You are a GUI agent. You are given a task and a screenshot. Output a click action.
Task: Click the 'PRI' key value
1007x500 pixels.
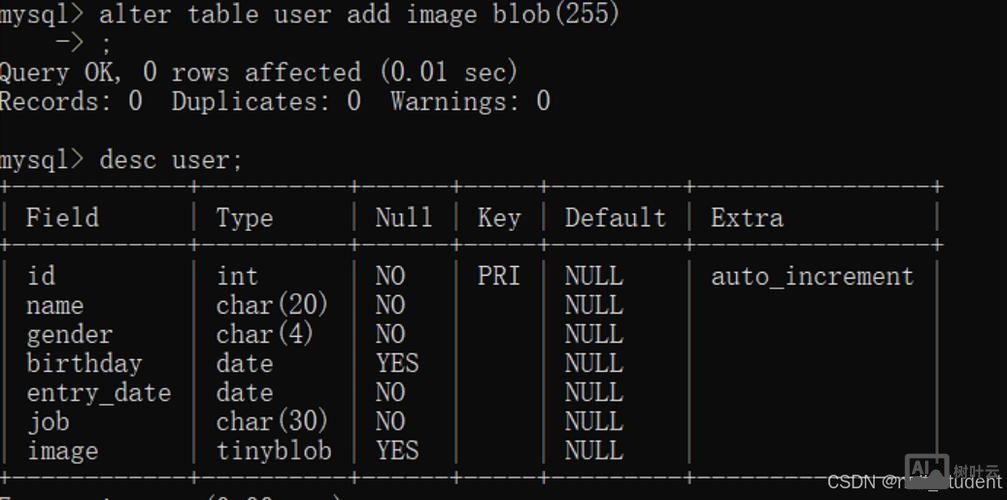tap(498, 276)
